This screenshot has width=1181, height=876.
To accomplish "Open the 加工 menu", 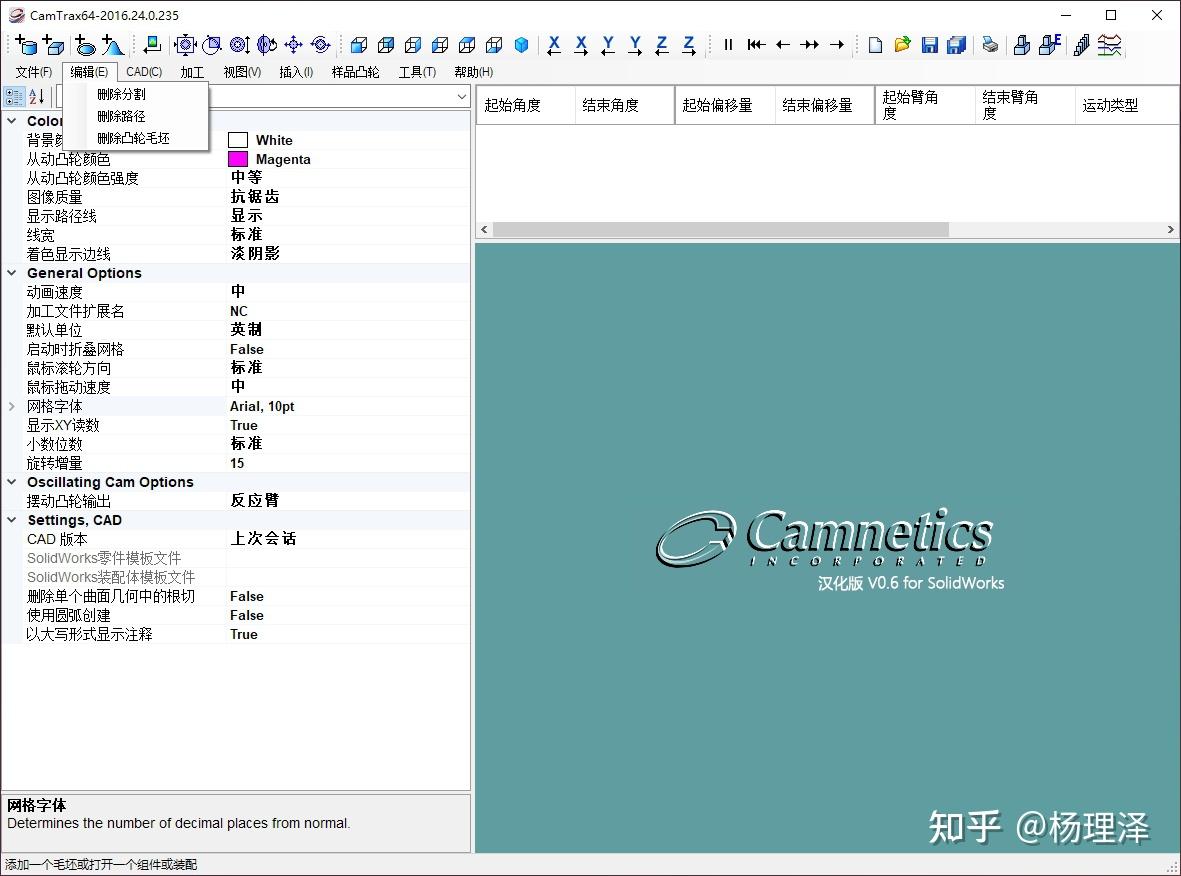I will coord(192,72).
